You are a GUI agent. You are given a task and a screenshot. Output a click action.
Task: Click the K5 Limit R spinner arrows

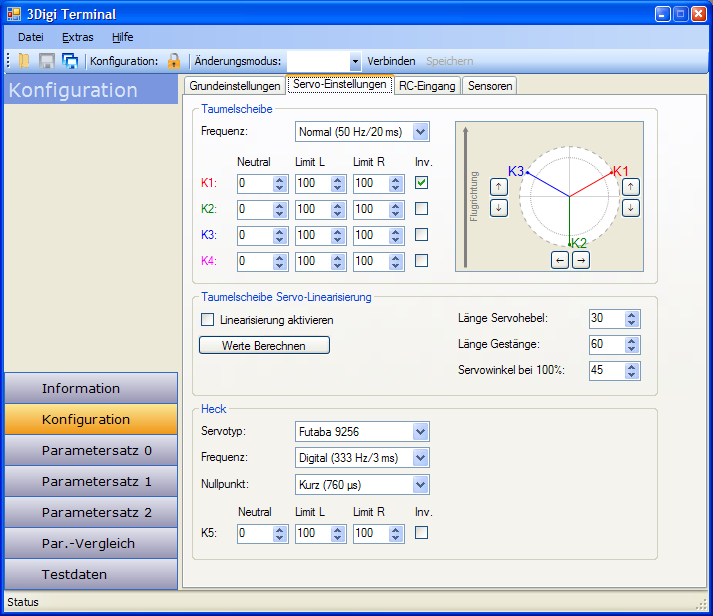coord(396,533)
